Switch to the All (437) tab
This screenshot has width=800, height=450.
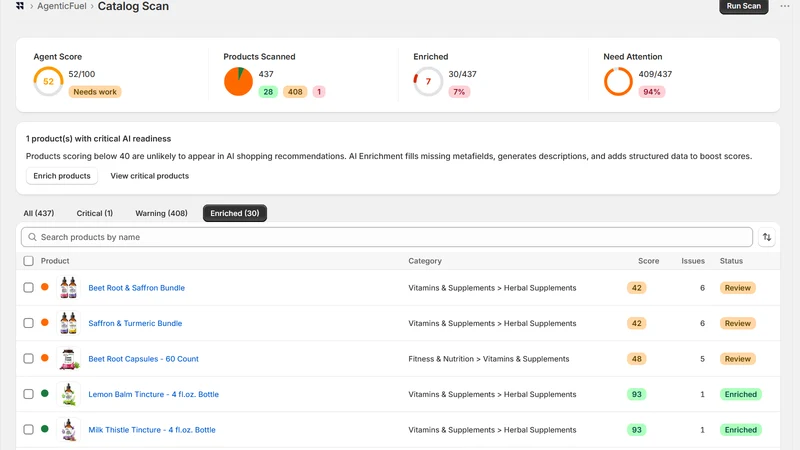39,213
